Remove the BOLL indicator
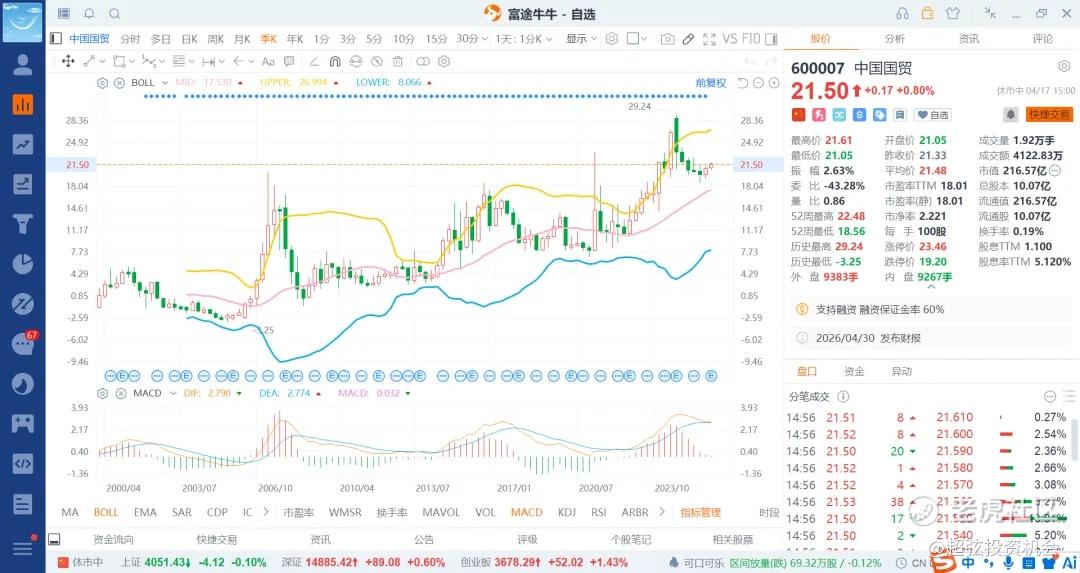The height and width of the screenshot is (573, 1080). [x=119, y=83]
